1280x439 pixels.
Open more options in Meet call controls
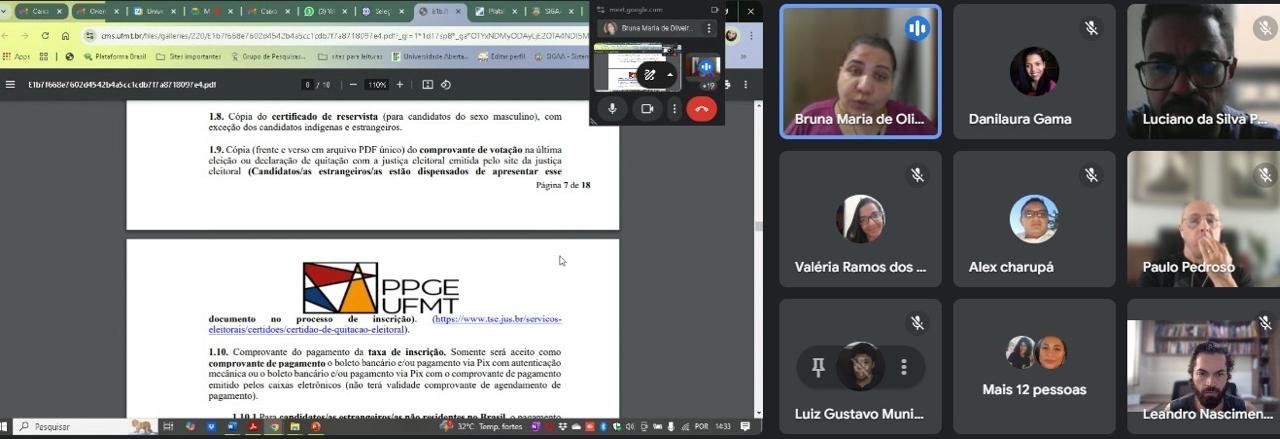675,108
